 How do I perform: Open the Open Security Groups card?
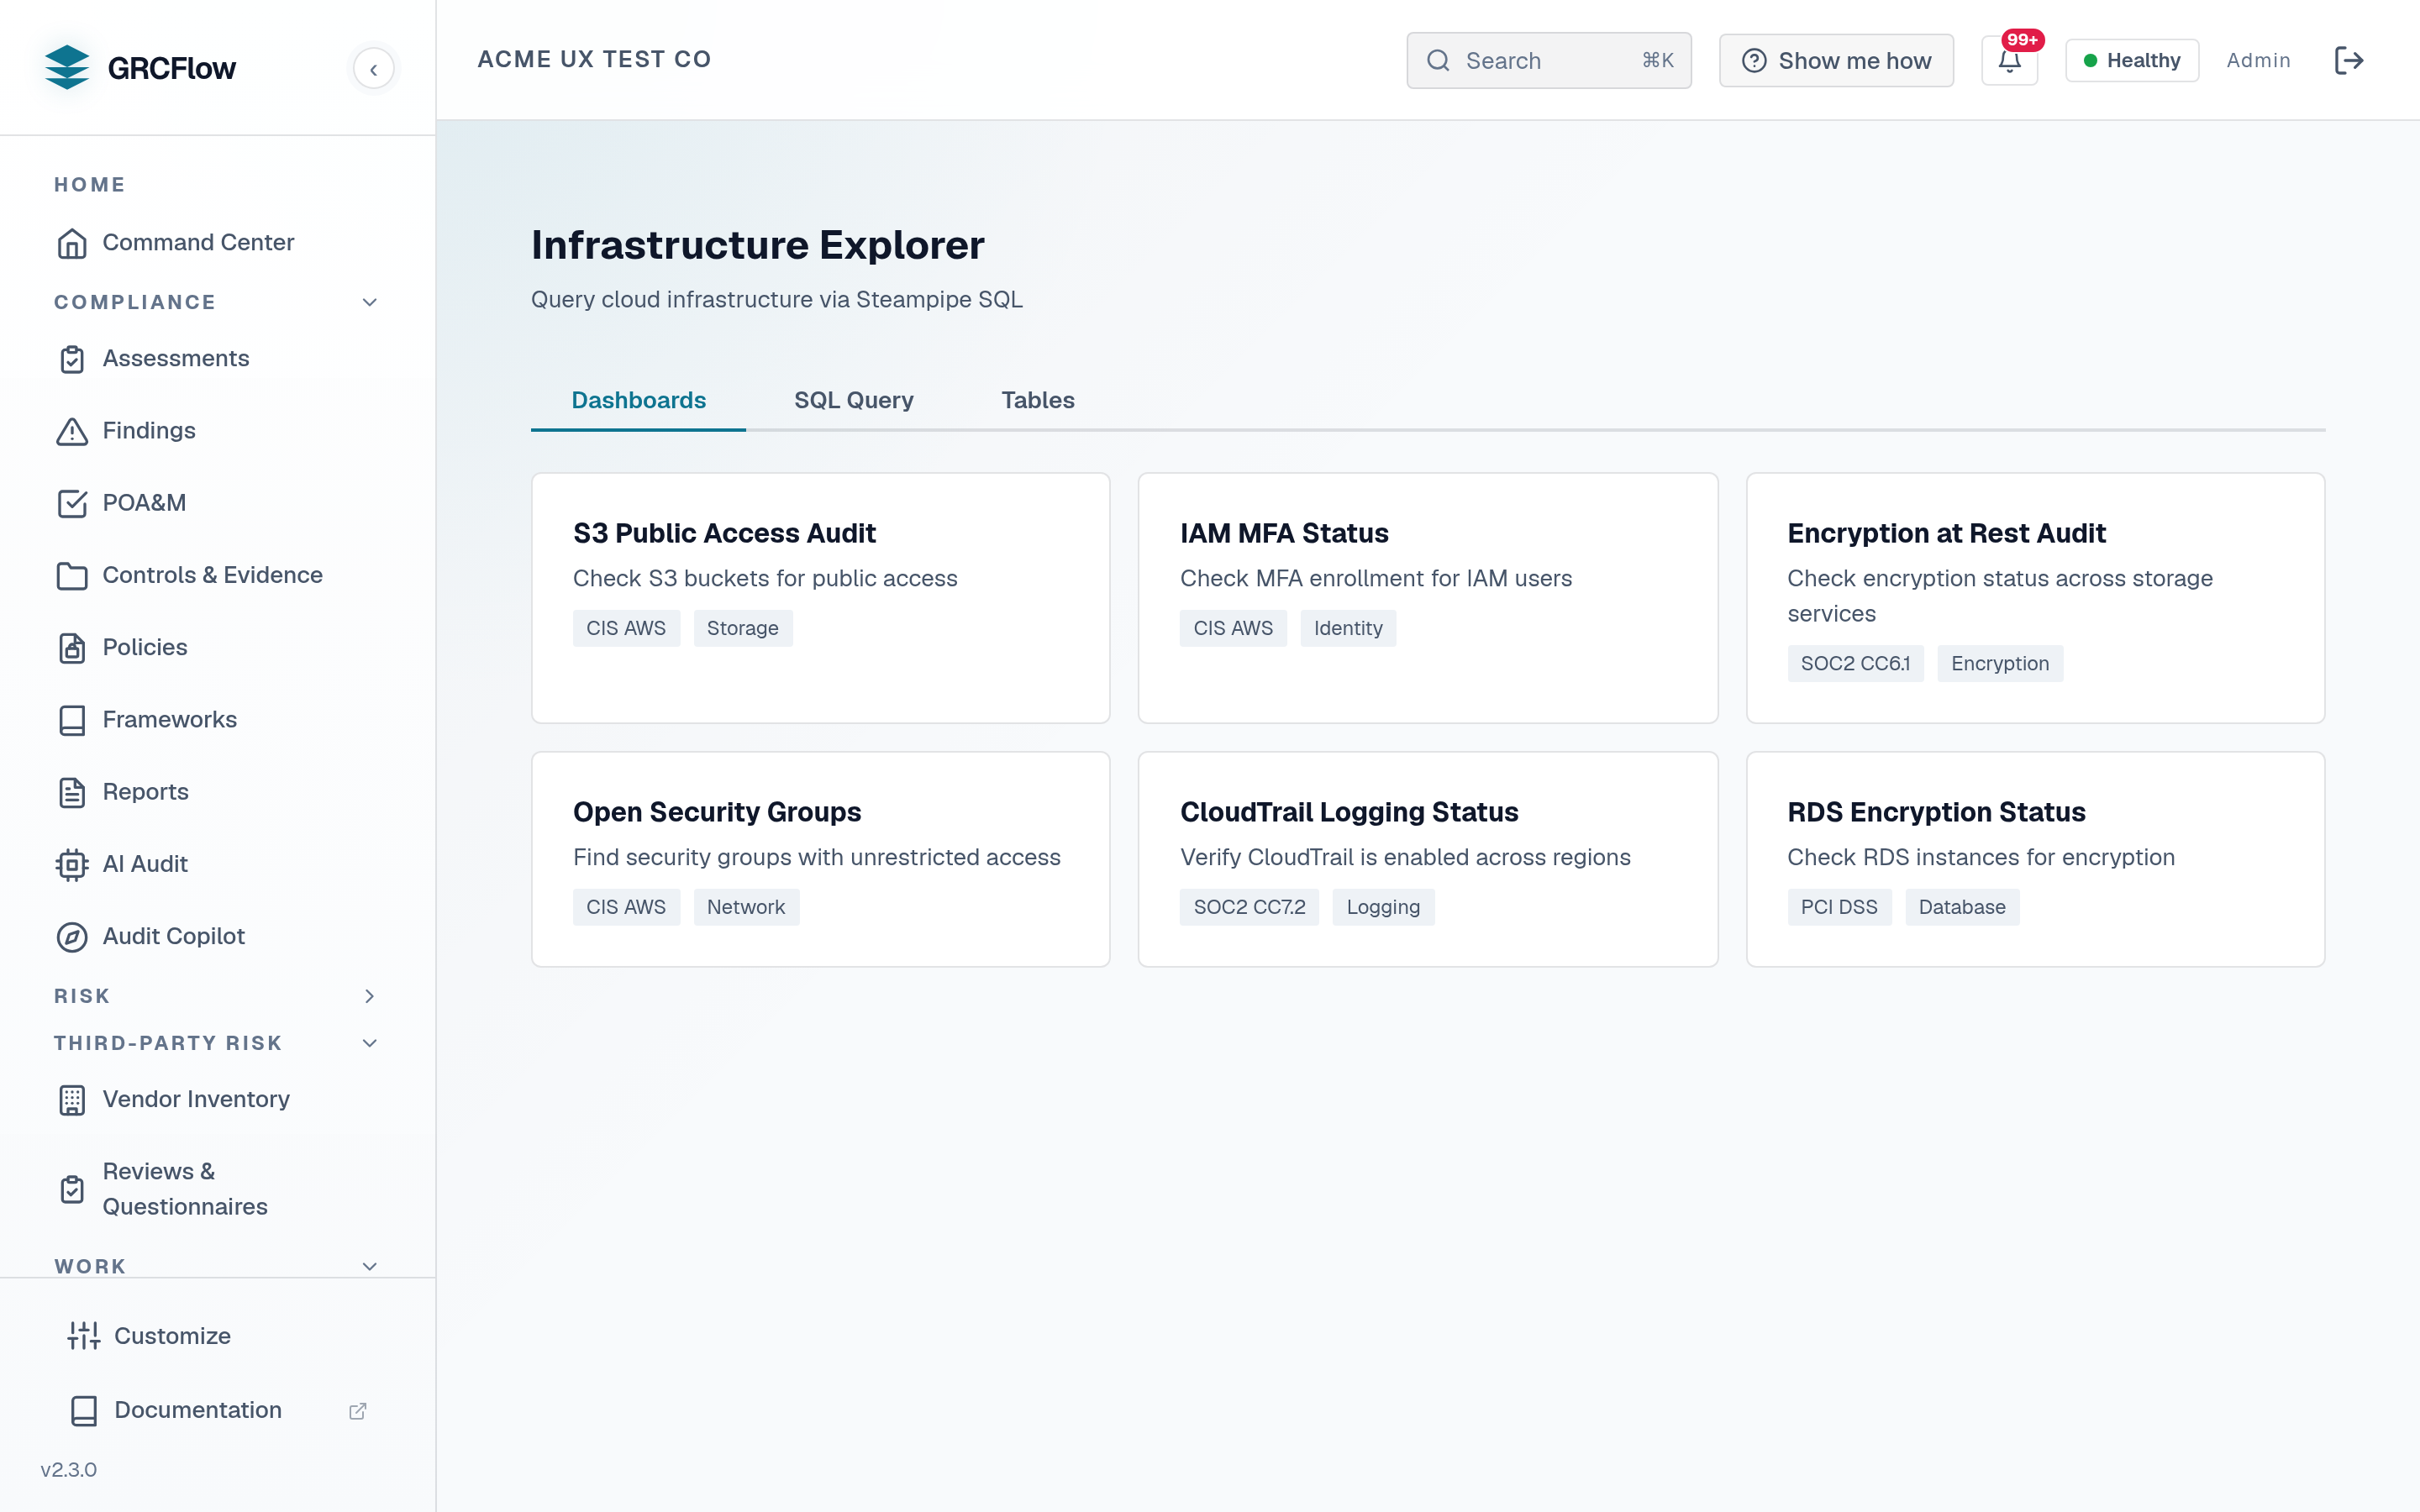coord(820,859)
